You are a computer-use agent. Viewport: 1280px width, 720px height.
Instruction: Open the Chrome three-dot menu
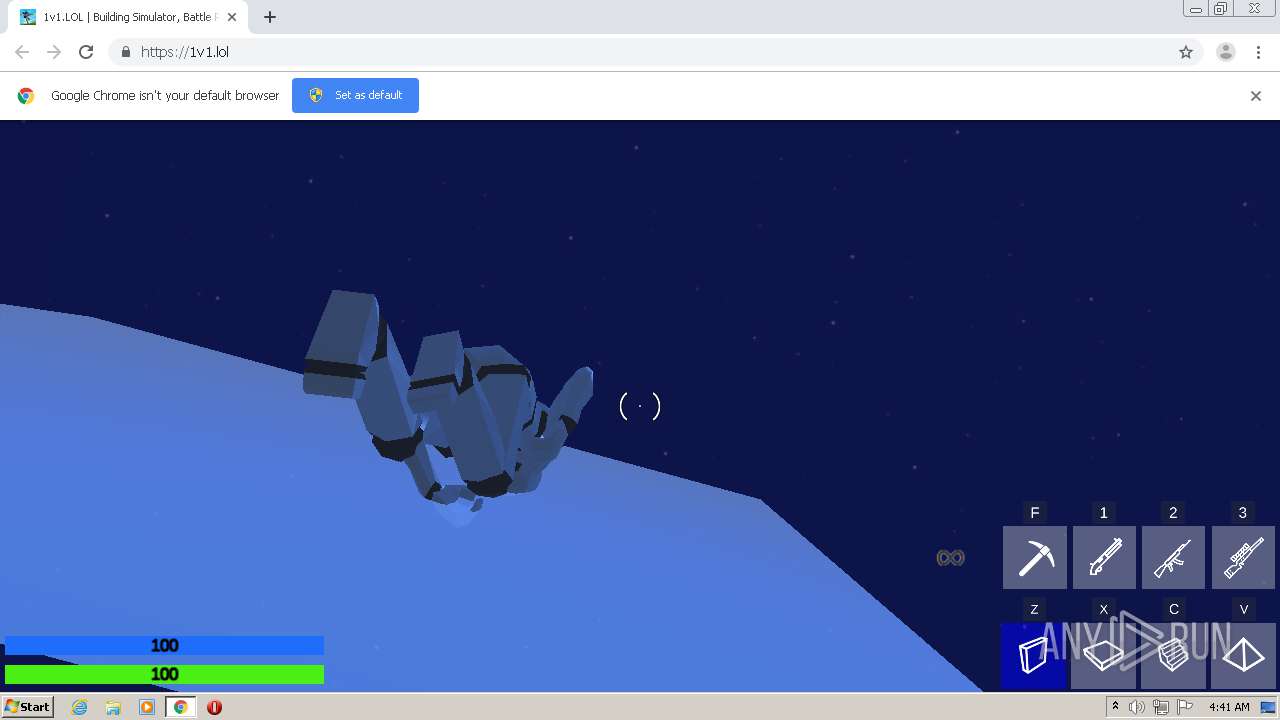pos(1258,52)
